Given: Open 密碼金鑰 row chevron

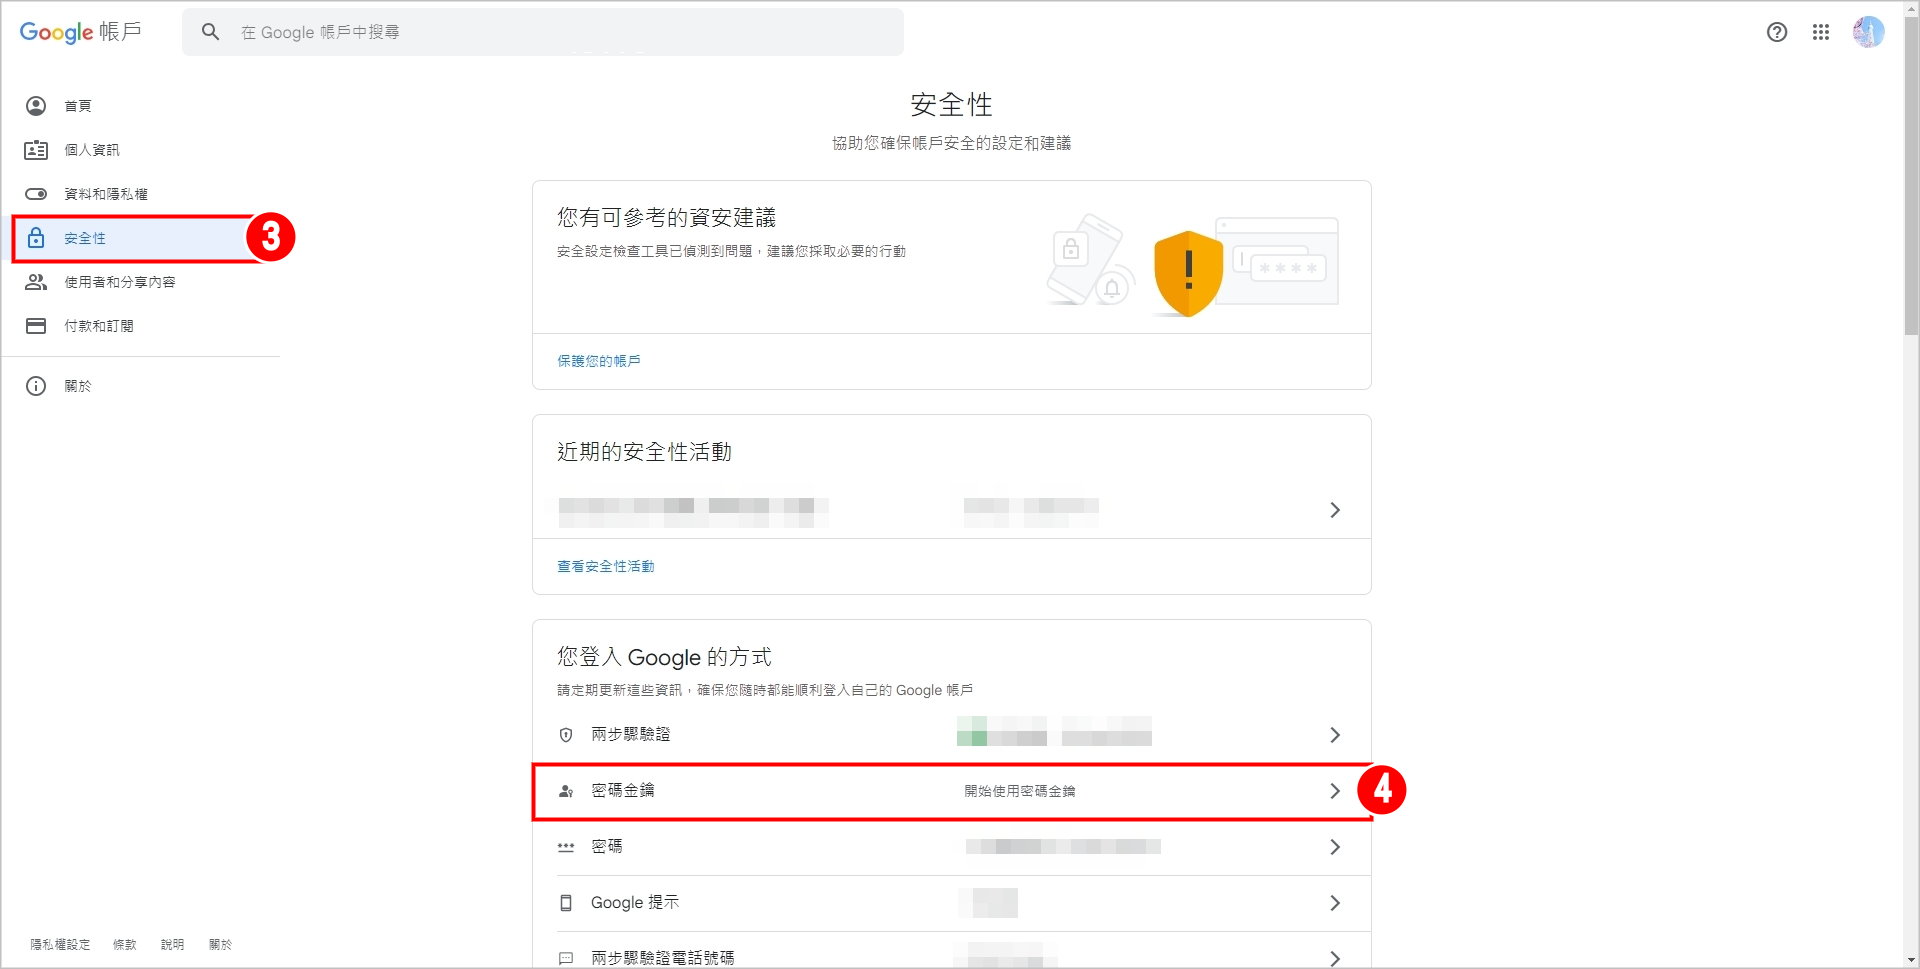Looking at the screenshot, I should pyautogui.click(x=1335, y=791).
